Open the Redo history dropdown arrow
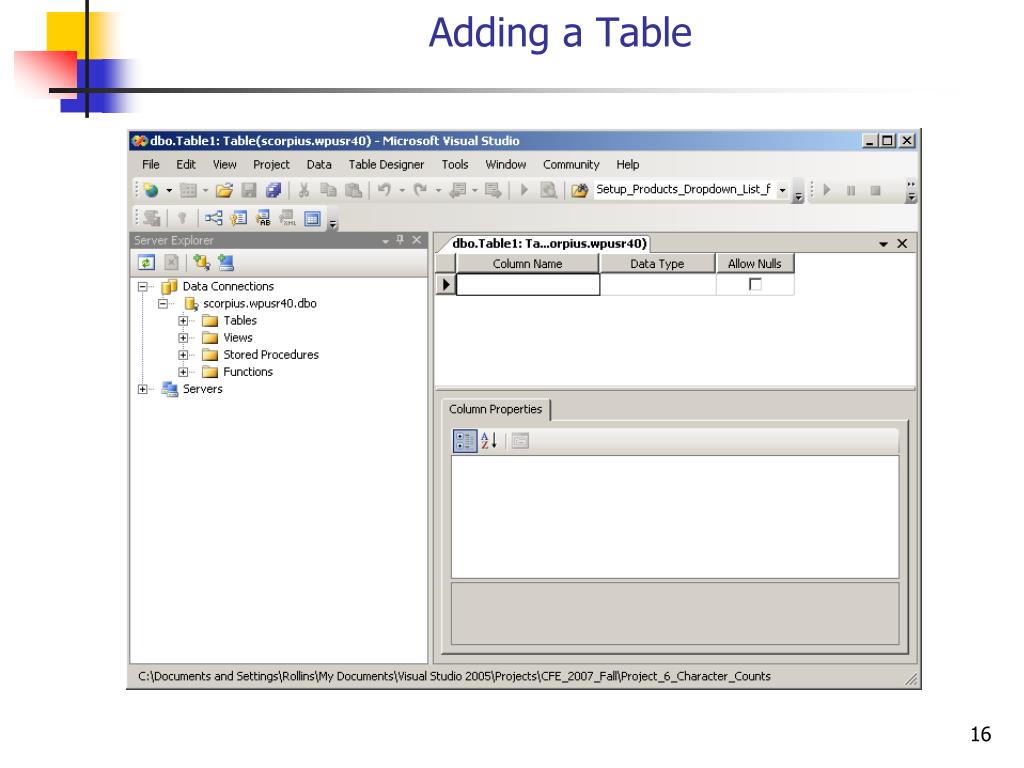 point(438,190)
